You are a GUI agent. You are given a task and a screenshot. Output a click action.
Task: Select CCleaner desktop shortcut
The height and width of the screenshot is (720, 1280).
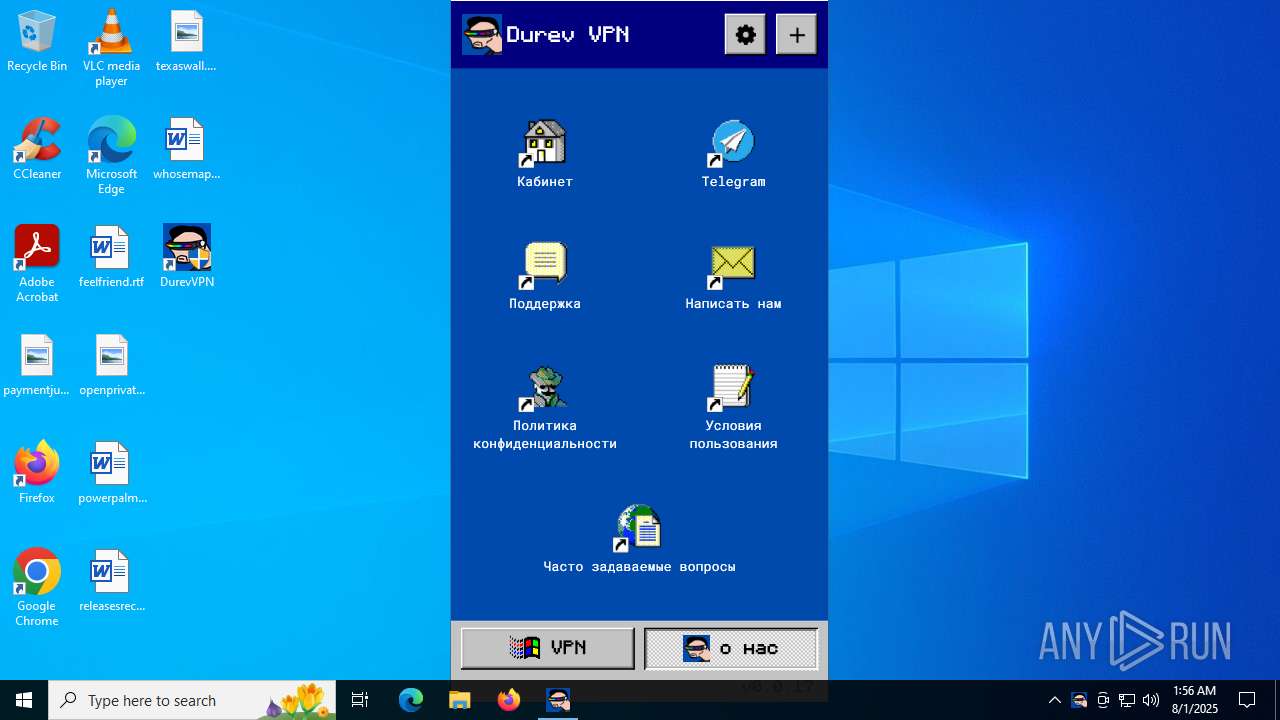tap(37, 149)
